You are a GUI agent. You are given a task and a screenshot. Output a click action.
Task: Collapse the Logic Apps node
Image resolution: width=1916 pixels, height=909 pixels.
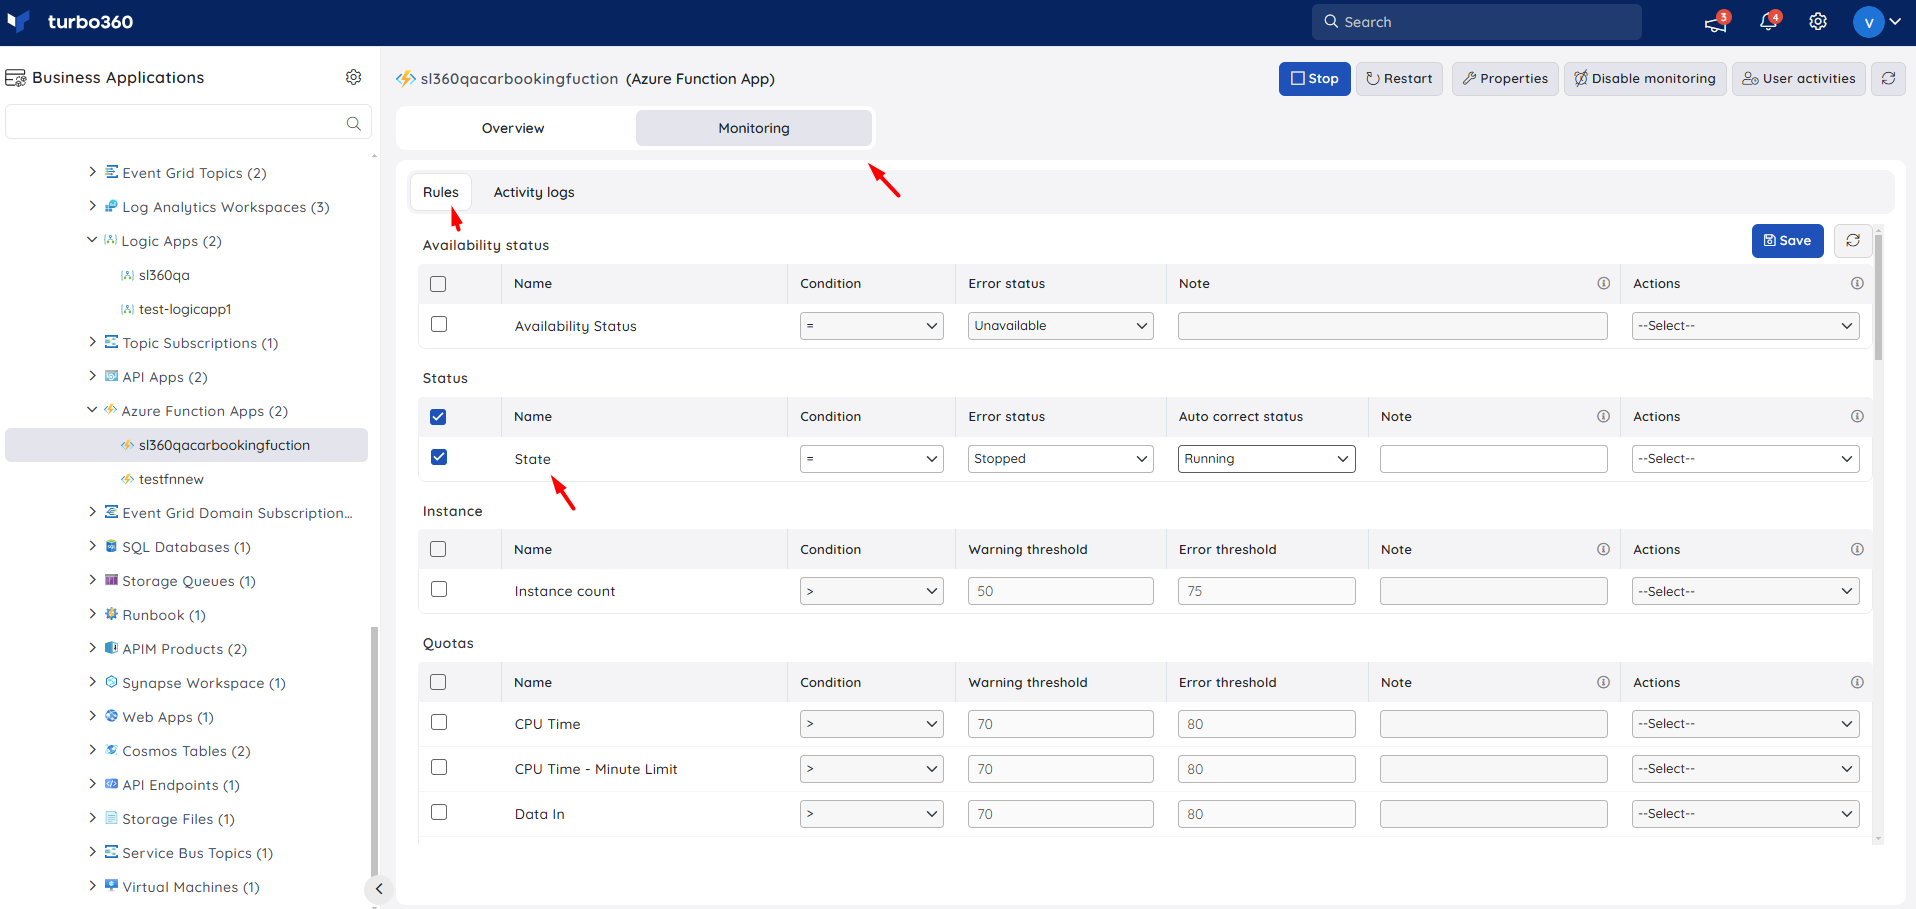(x=92, y=240)
